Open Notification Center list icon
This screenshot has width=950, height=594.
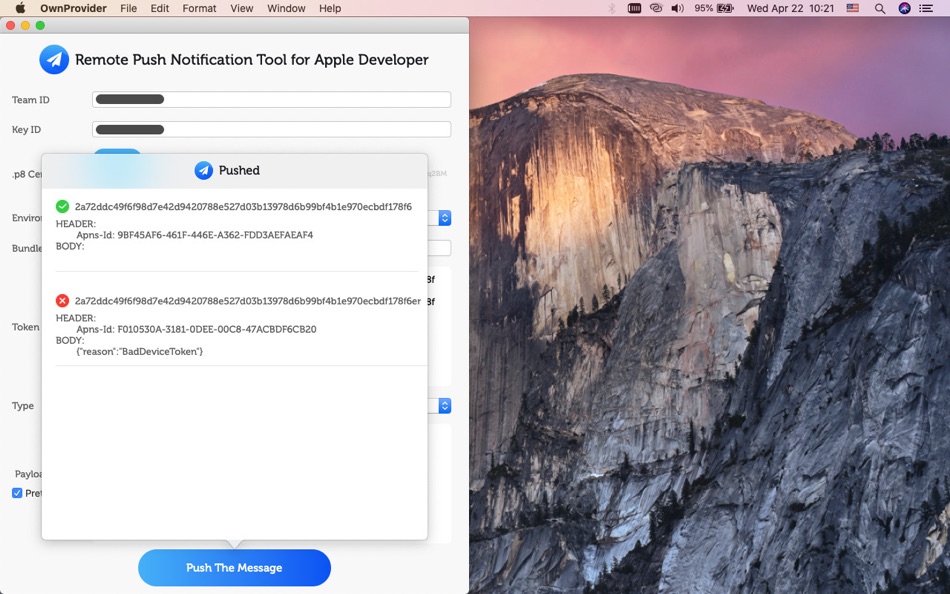tap(926, 8)
